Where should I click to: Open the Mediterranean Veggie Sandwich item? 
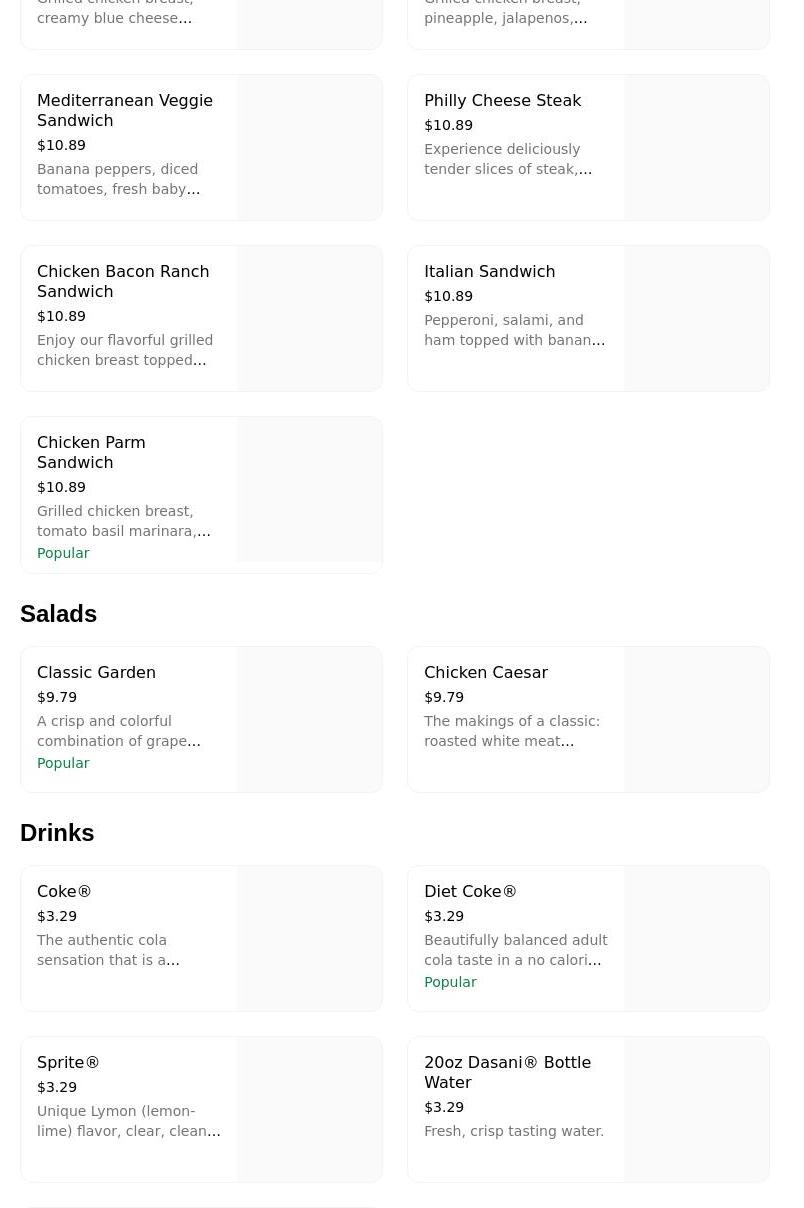click(125, 110)
